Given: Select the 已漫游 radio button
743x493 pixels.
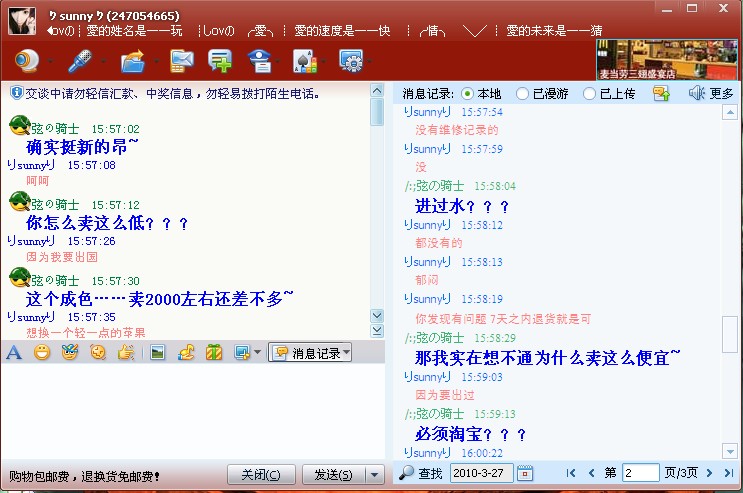Looking at the screenshot, I should coord(522,93).
